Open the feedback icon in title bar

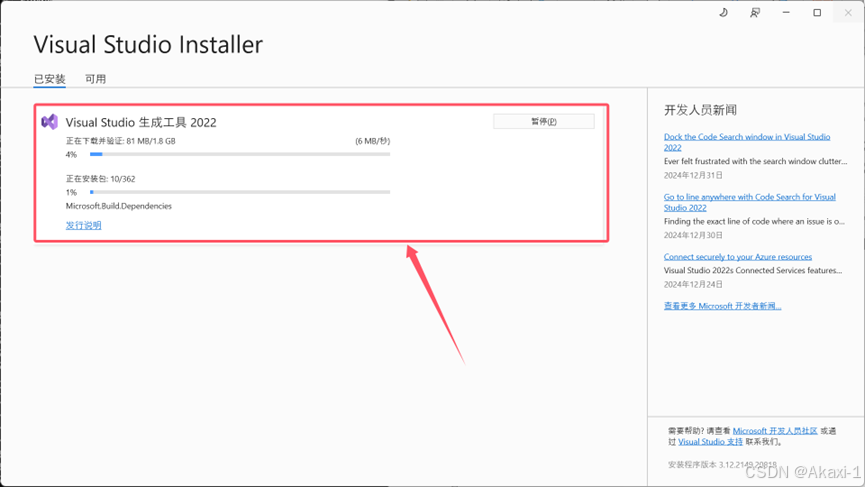755,13
